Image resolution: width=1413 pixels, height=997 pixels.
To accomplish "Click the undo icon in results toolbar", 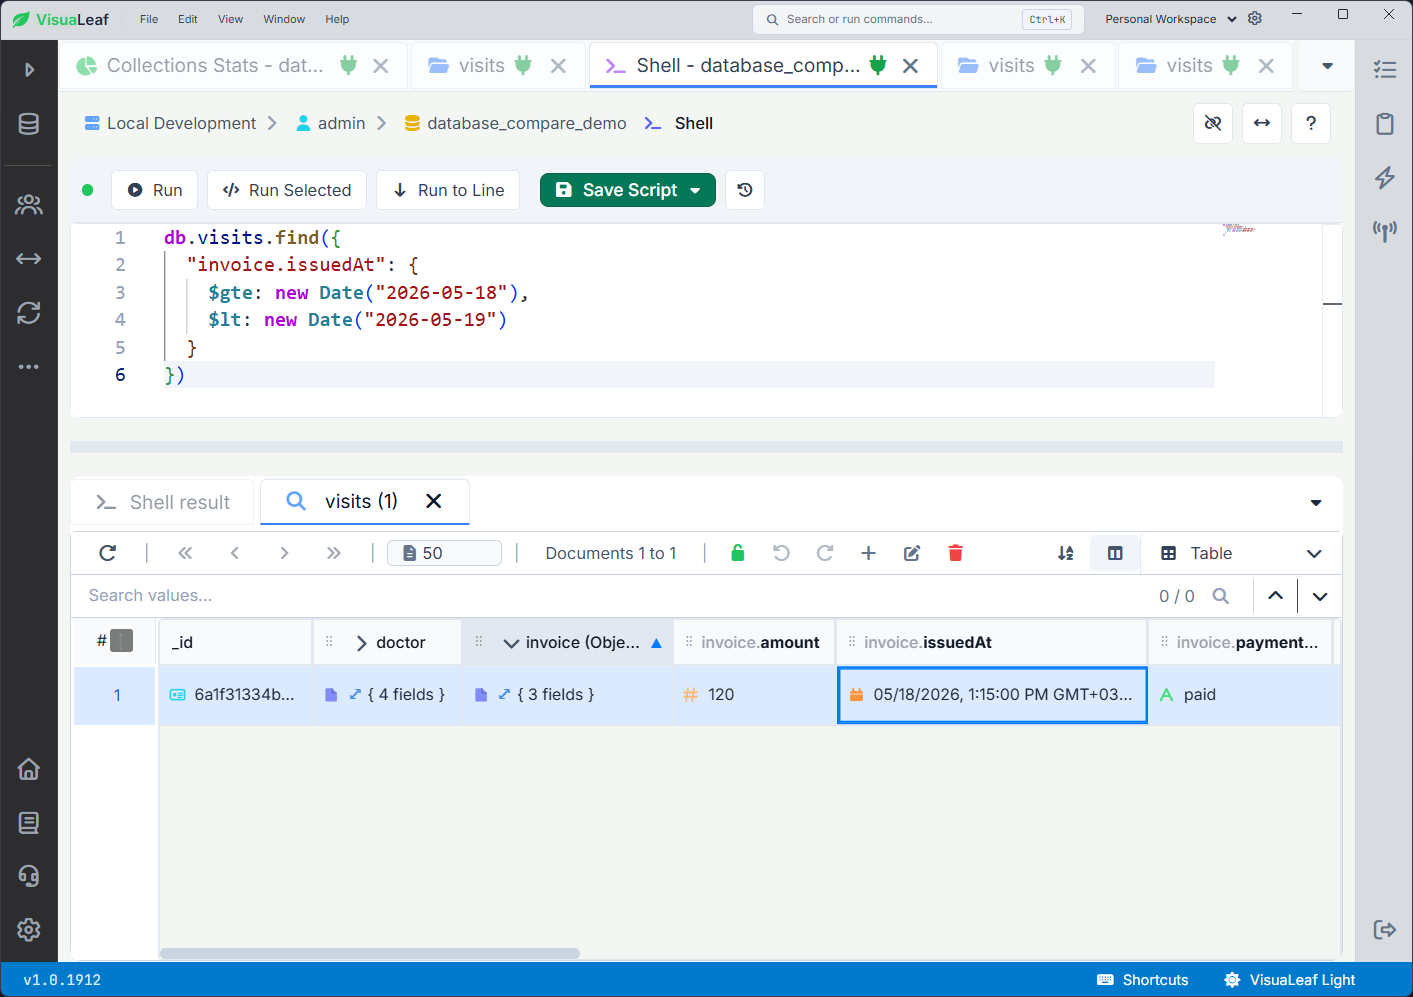I will pyautogui.click(x=781, y=553).
